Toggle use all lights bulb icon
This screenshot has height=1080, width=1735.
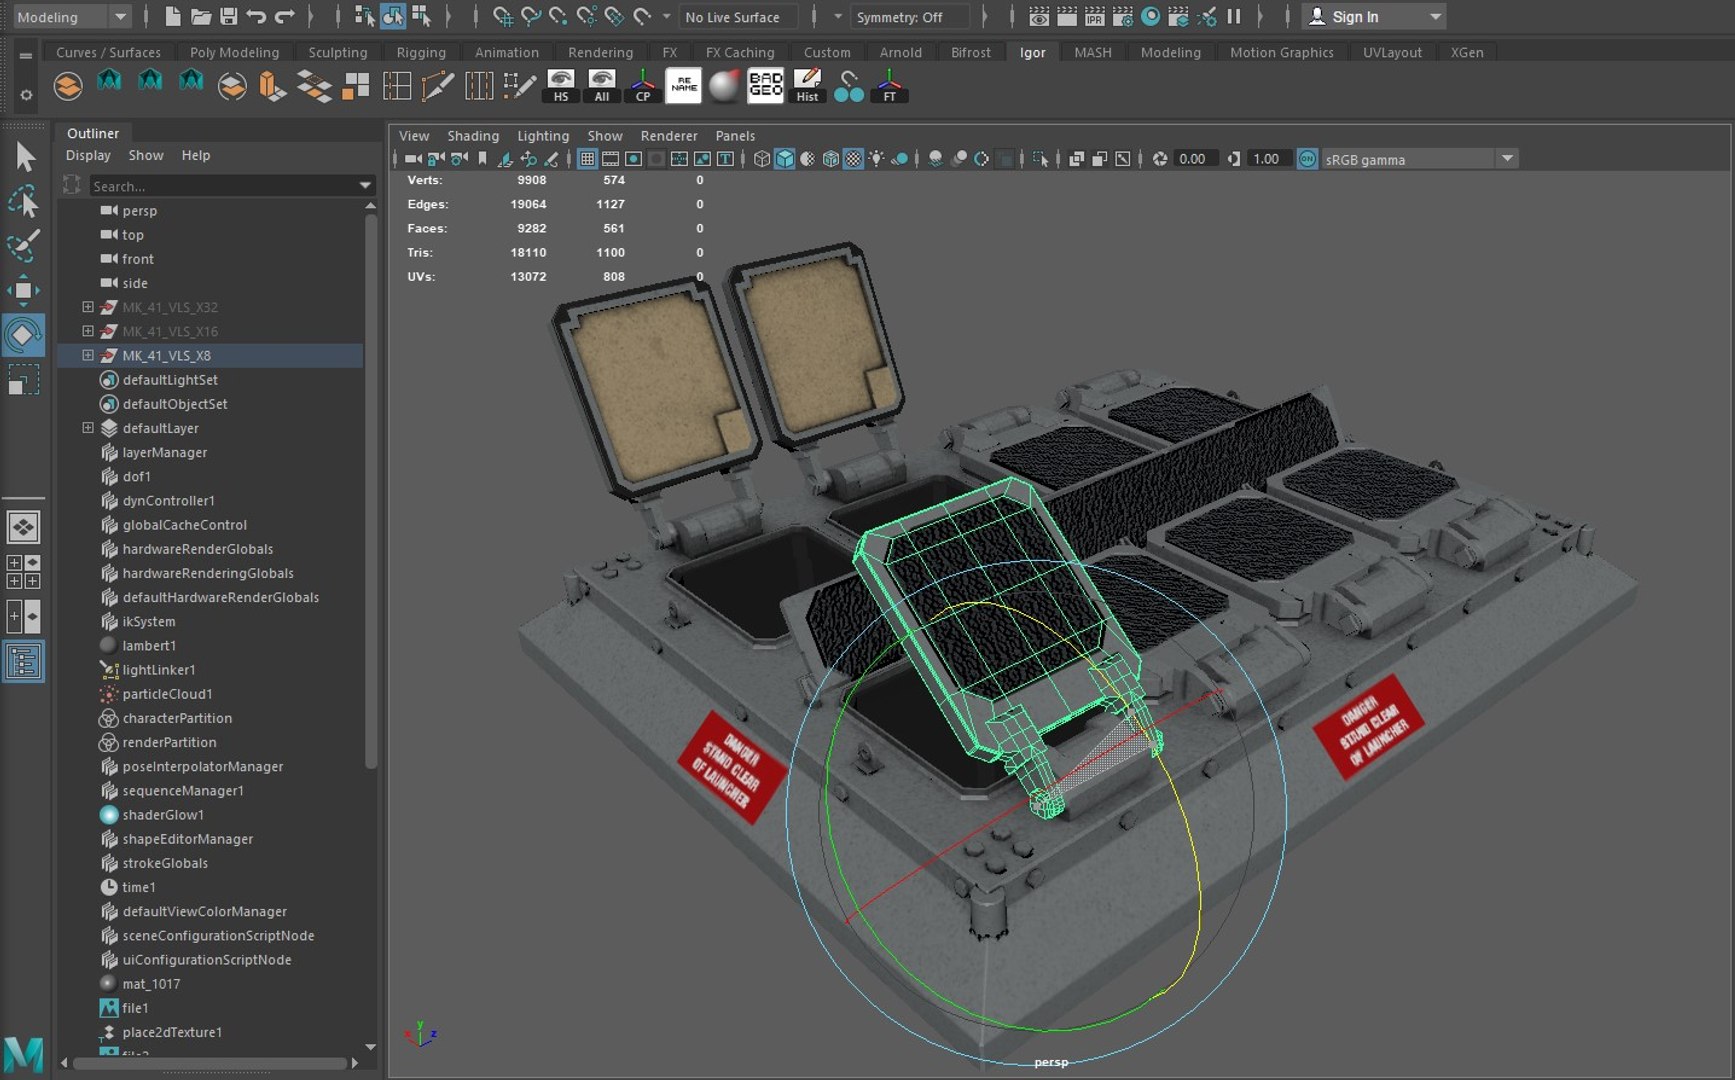coord(876,159)
